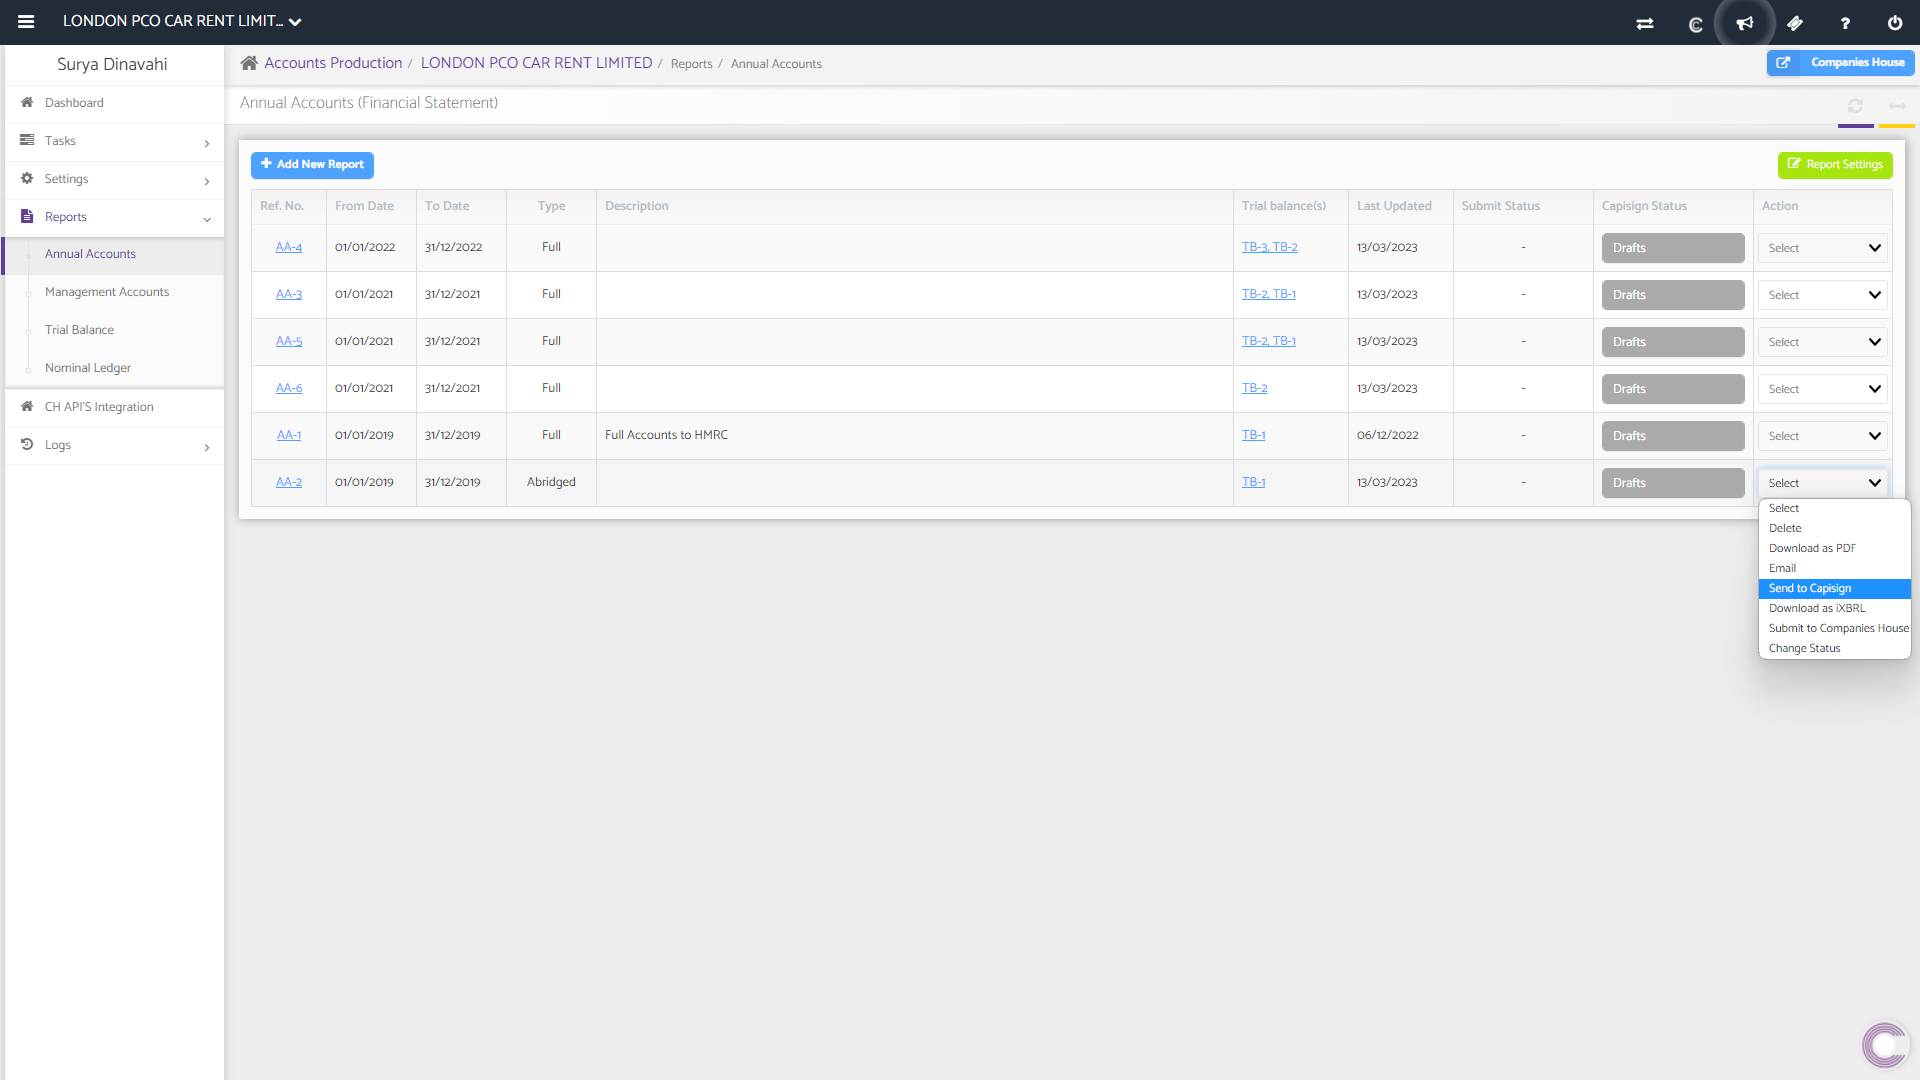Open the company name dropdown in header

pyautogui.click(x=182, y=21)
